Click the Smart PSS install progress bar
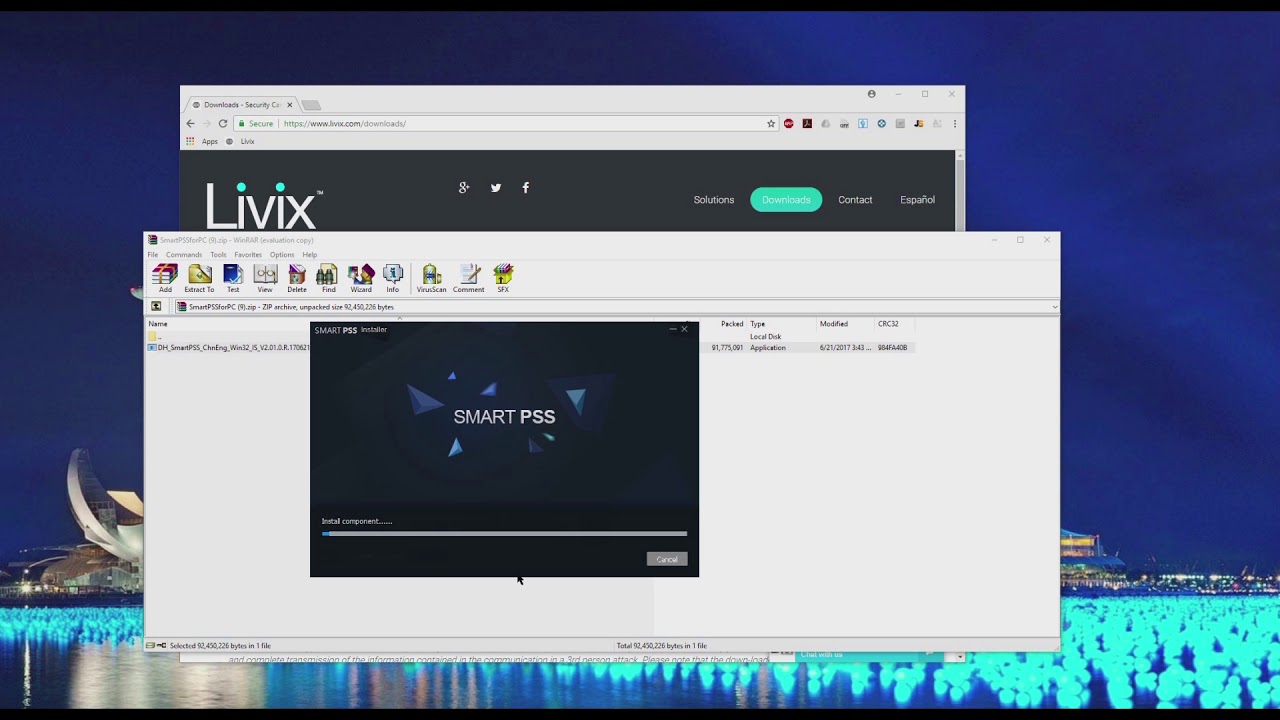This screenshot has width=1280, height=720. (x=504, y=534)
